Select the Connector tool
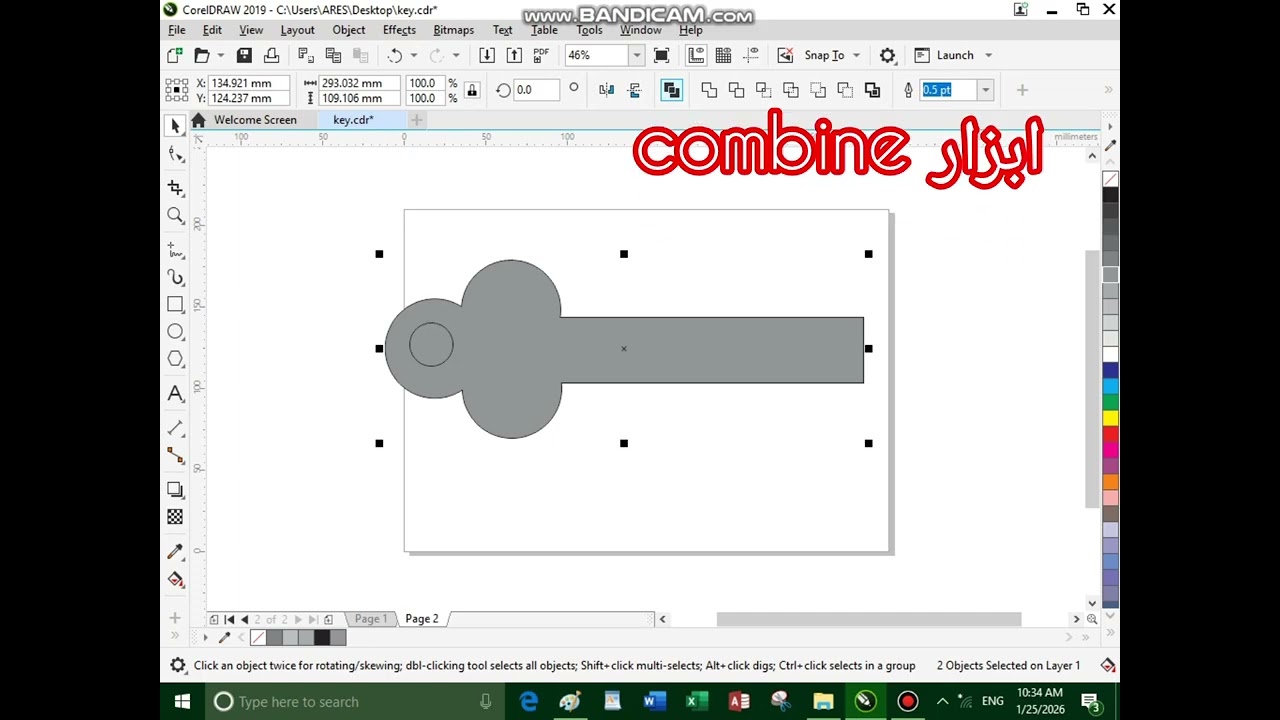 [x=176, y=456]
